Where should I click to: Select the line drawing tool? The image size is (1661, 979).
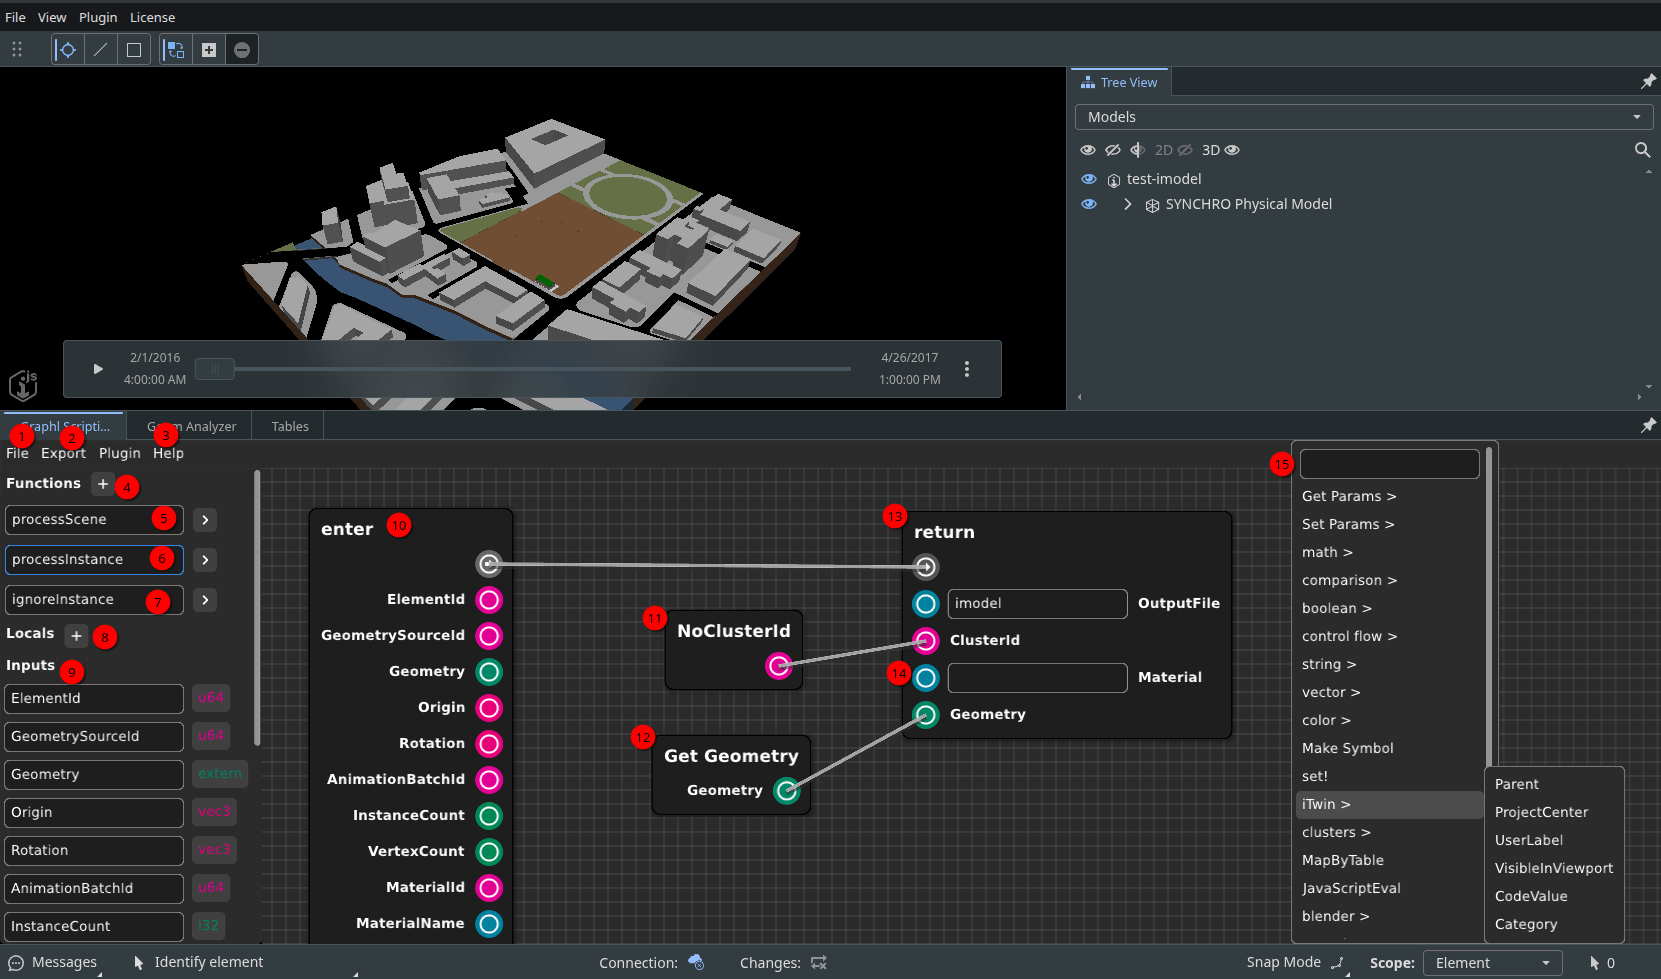pyautogui.click(x=101, y=49)
